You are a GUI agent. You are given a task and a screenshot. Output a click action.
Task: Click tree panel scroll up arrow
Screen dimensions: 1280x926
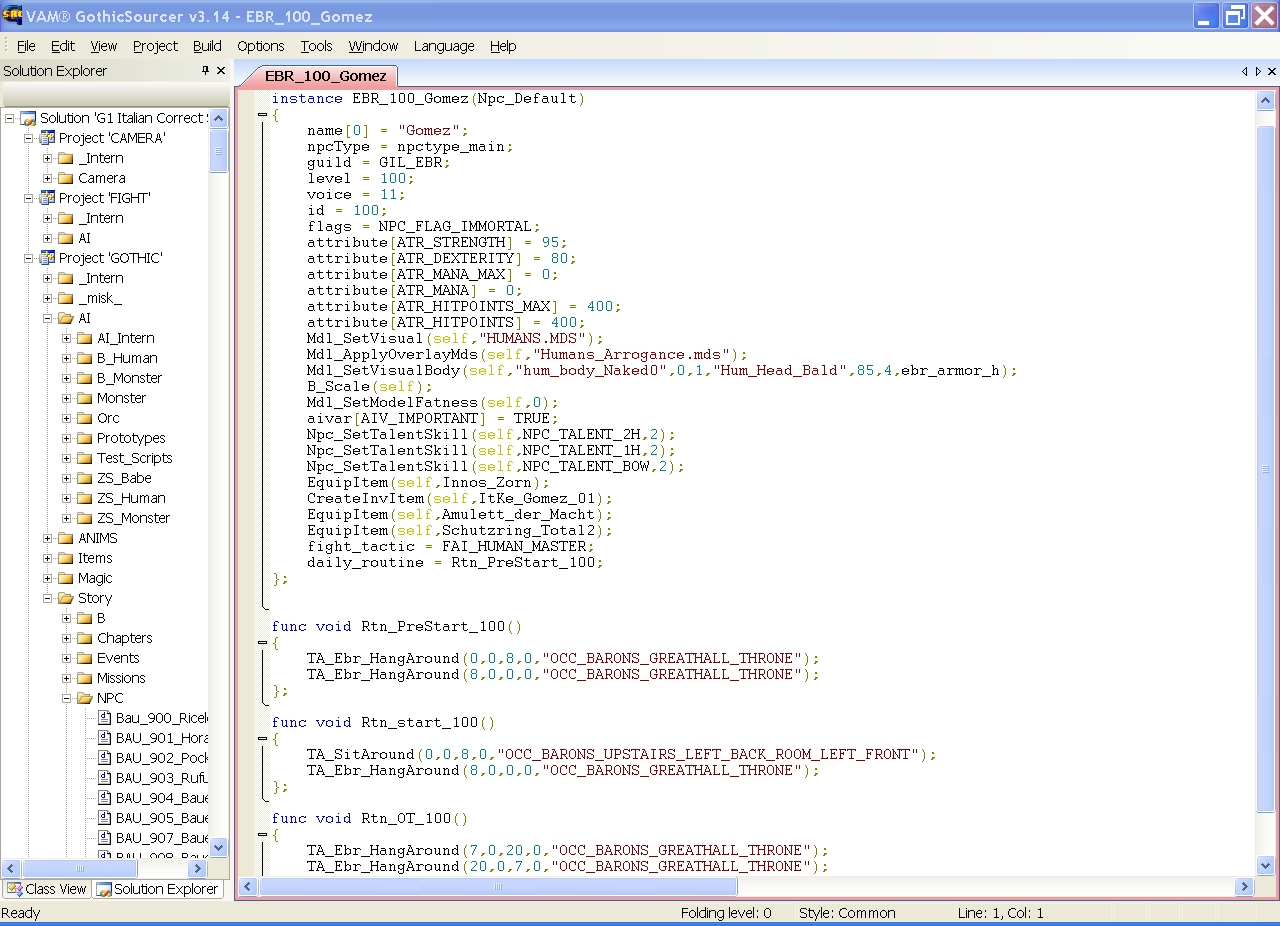click(x=219, y=118)
